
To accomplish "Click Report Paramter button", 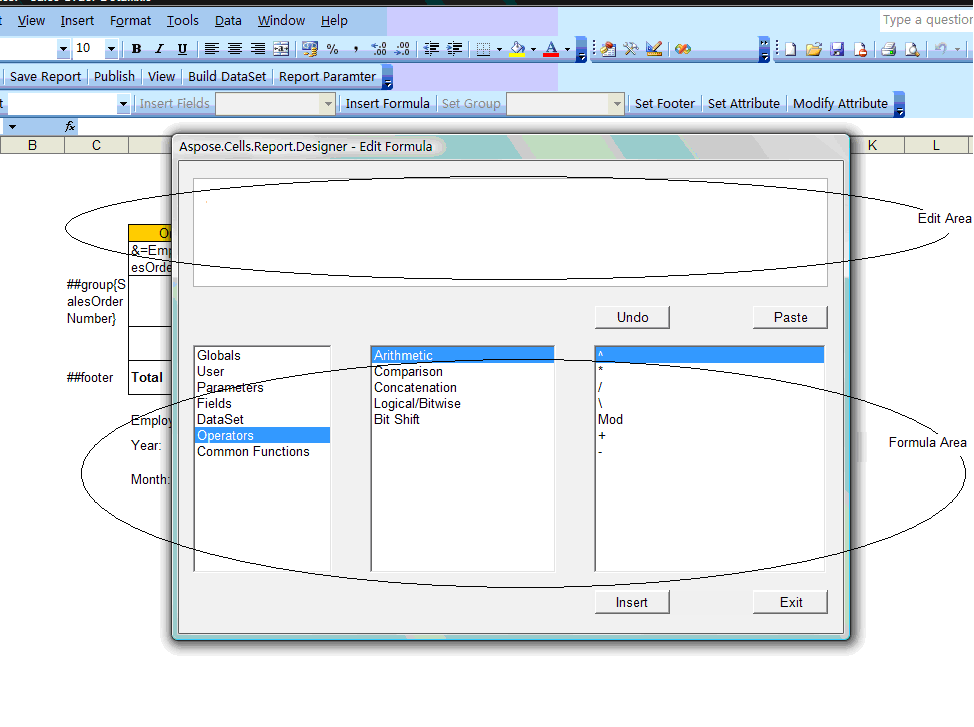I will (x=327, y=76).
